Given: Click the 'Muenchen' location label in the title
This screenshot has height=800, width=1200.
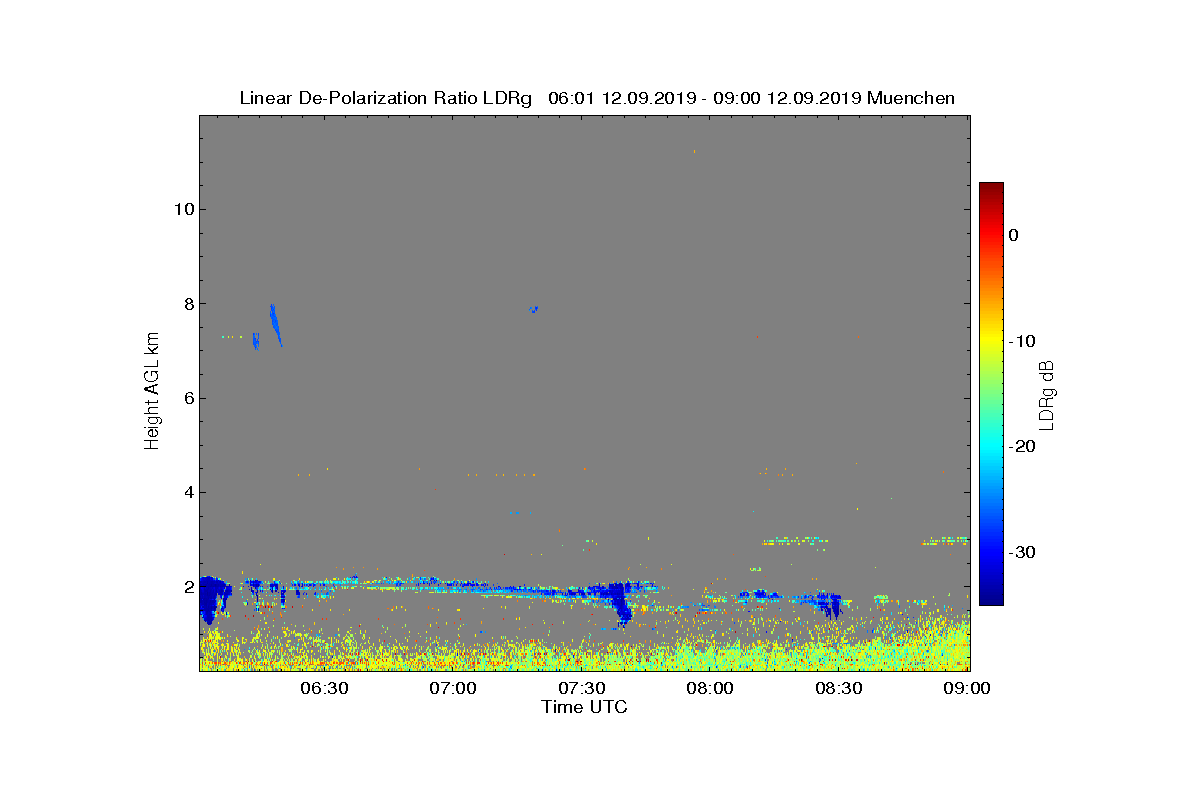Looking at the screenshot, I should pyautogui.click(x=911, y=98).
